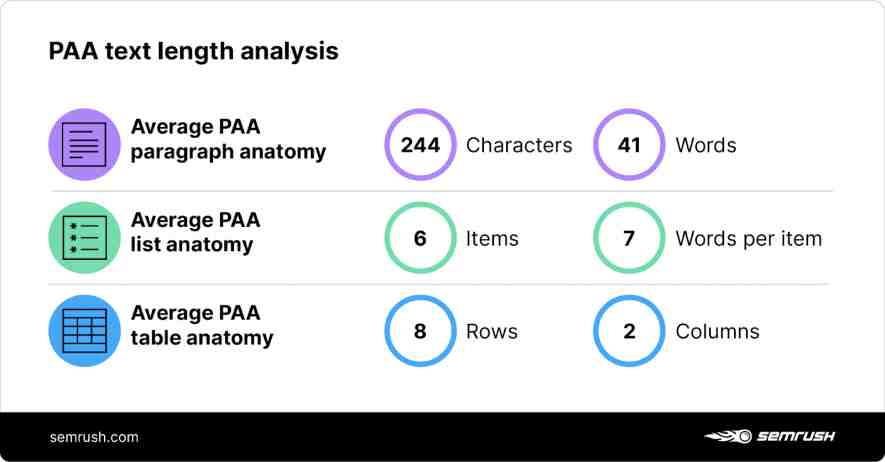Click the blue table anatomy icon
Screen dimensions: 885x462
84,331
